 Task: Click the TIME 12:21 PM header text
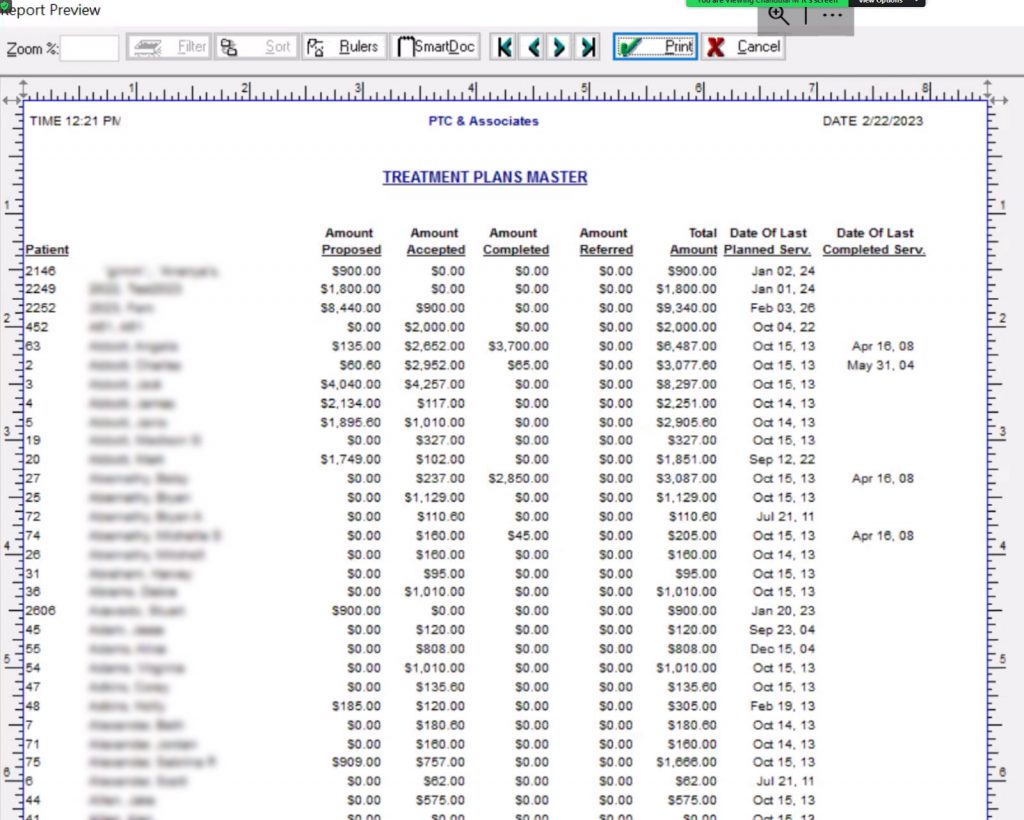tap(75, 121)
